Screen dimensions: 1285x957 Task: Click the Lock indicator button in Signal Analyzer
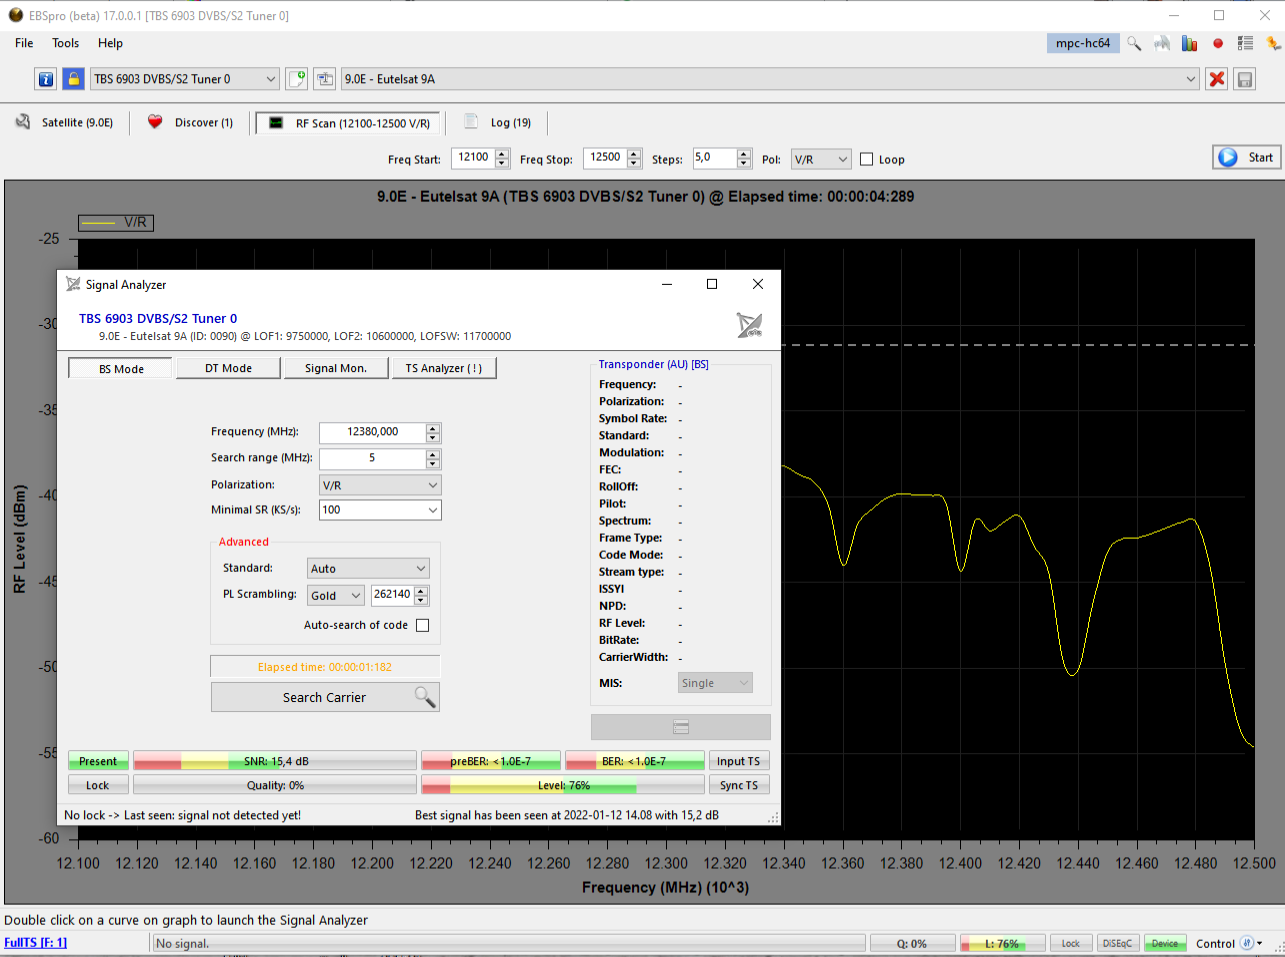tap(98, 785)
